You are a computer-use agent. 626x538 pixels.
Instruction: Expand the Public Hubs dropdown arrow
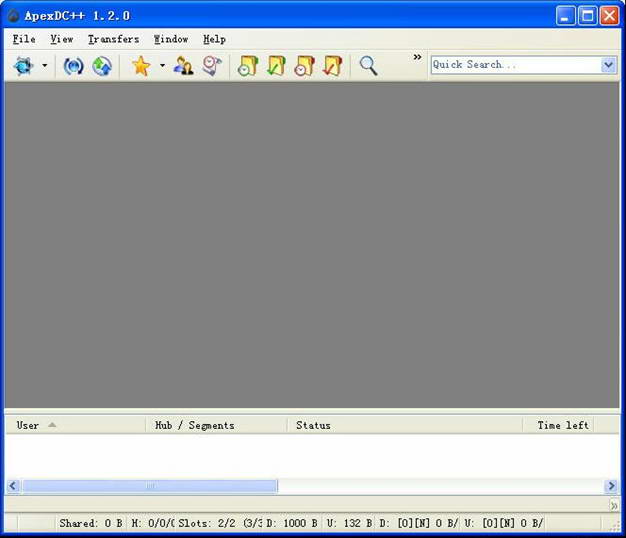coord(44,65)
